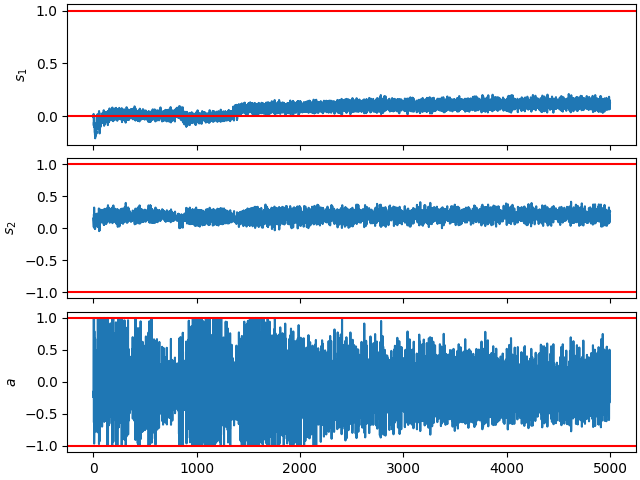The height and width of the screenshot is (480, 640).
Task: Click the blue s1 trace near 3000
Action: pos(404,105)
